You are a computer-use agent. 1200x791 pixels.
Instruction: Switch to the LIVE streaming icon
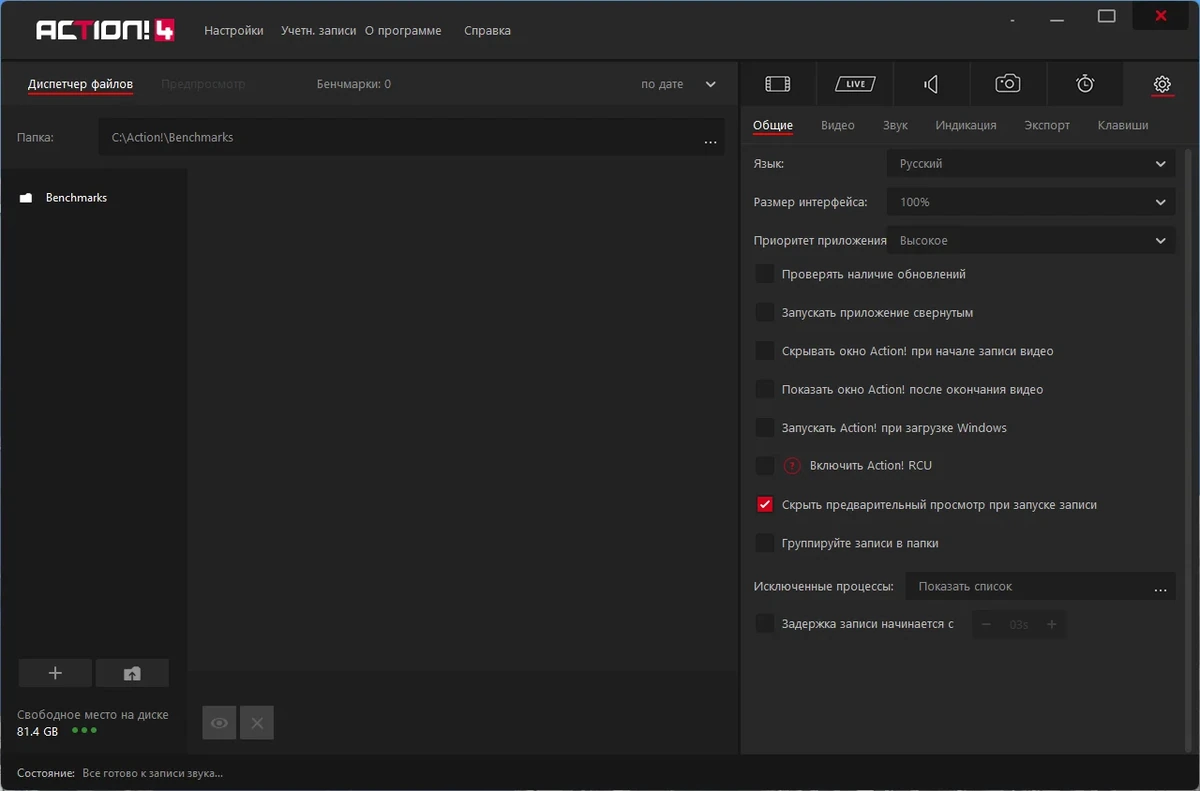pos(855,84)
